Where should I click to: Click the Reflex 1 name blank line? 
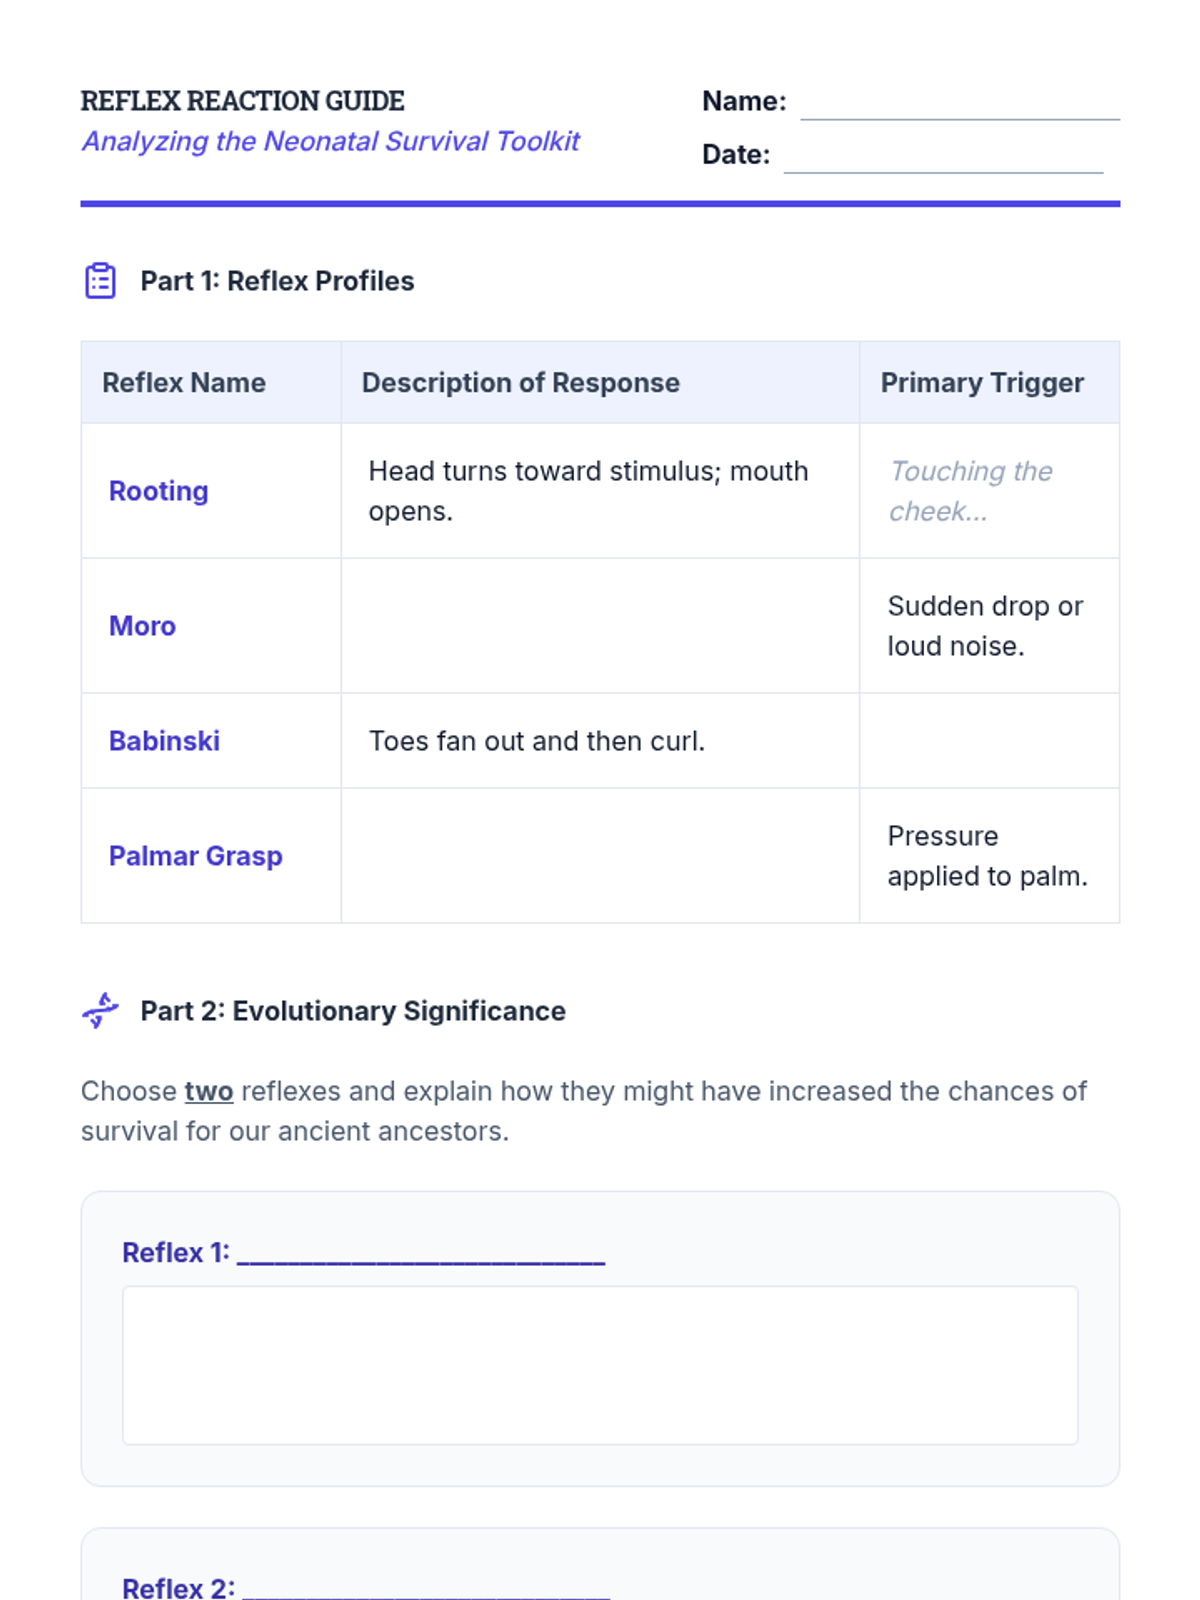point(421,1254)
